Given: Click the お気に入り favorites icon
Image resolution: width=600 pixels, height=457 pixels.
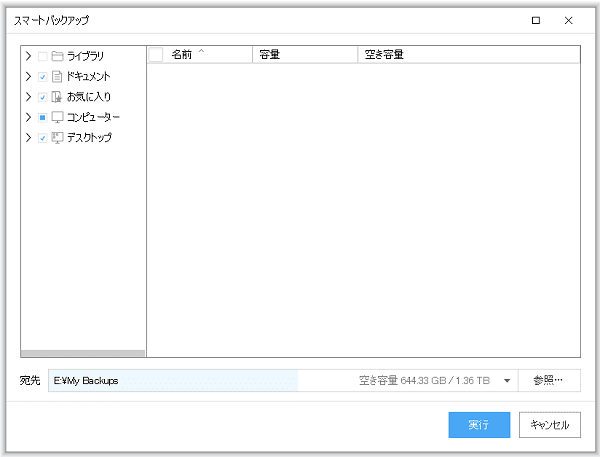Looking at the screenshot, I should (x=57, y=97).
